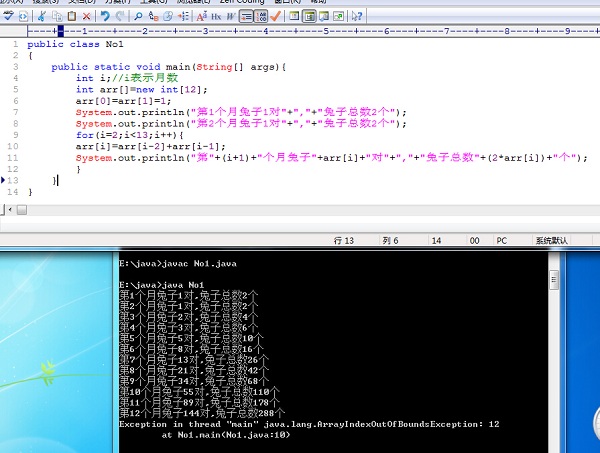The image size is (600, 453).
Task: Click the println line containing "(2*arr[i])"
Action: [x=331, y=158]
